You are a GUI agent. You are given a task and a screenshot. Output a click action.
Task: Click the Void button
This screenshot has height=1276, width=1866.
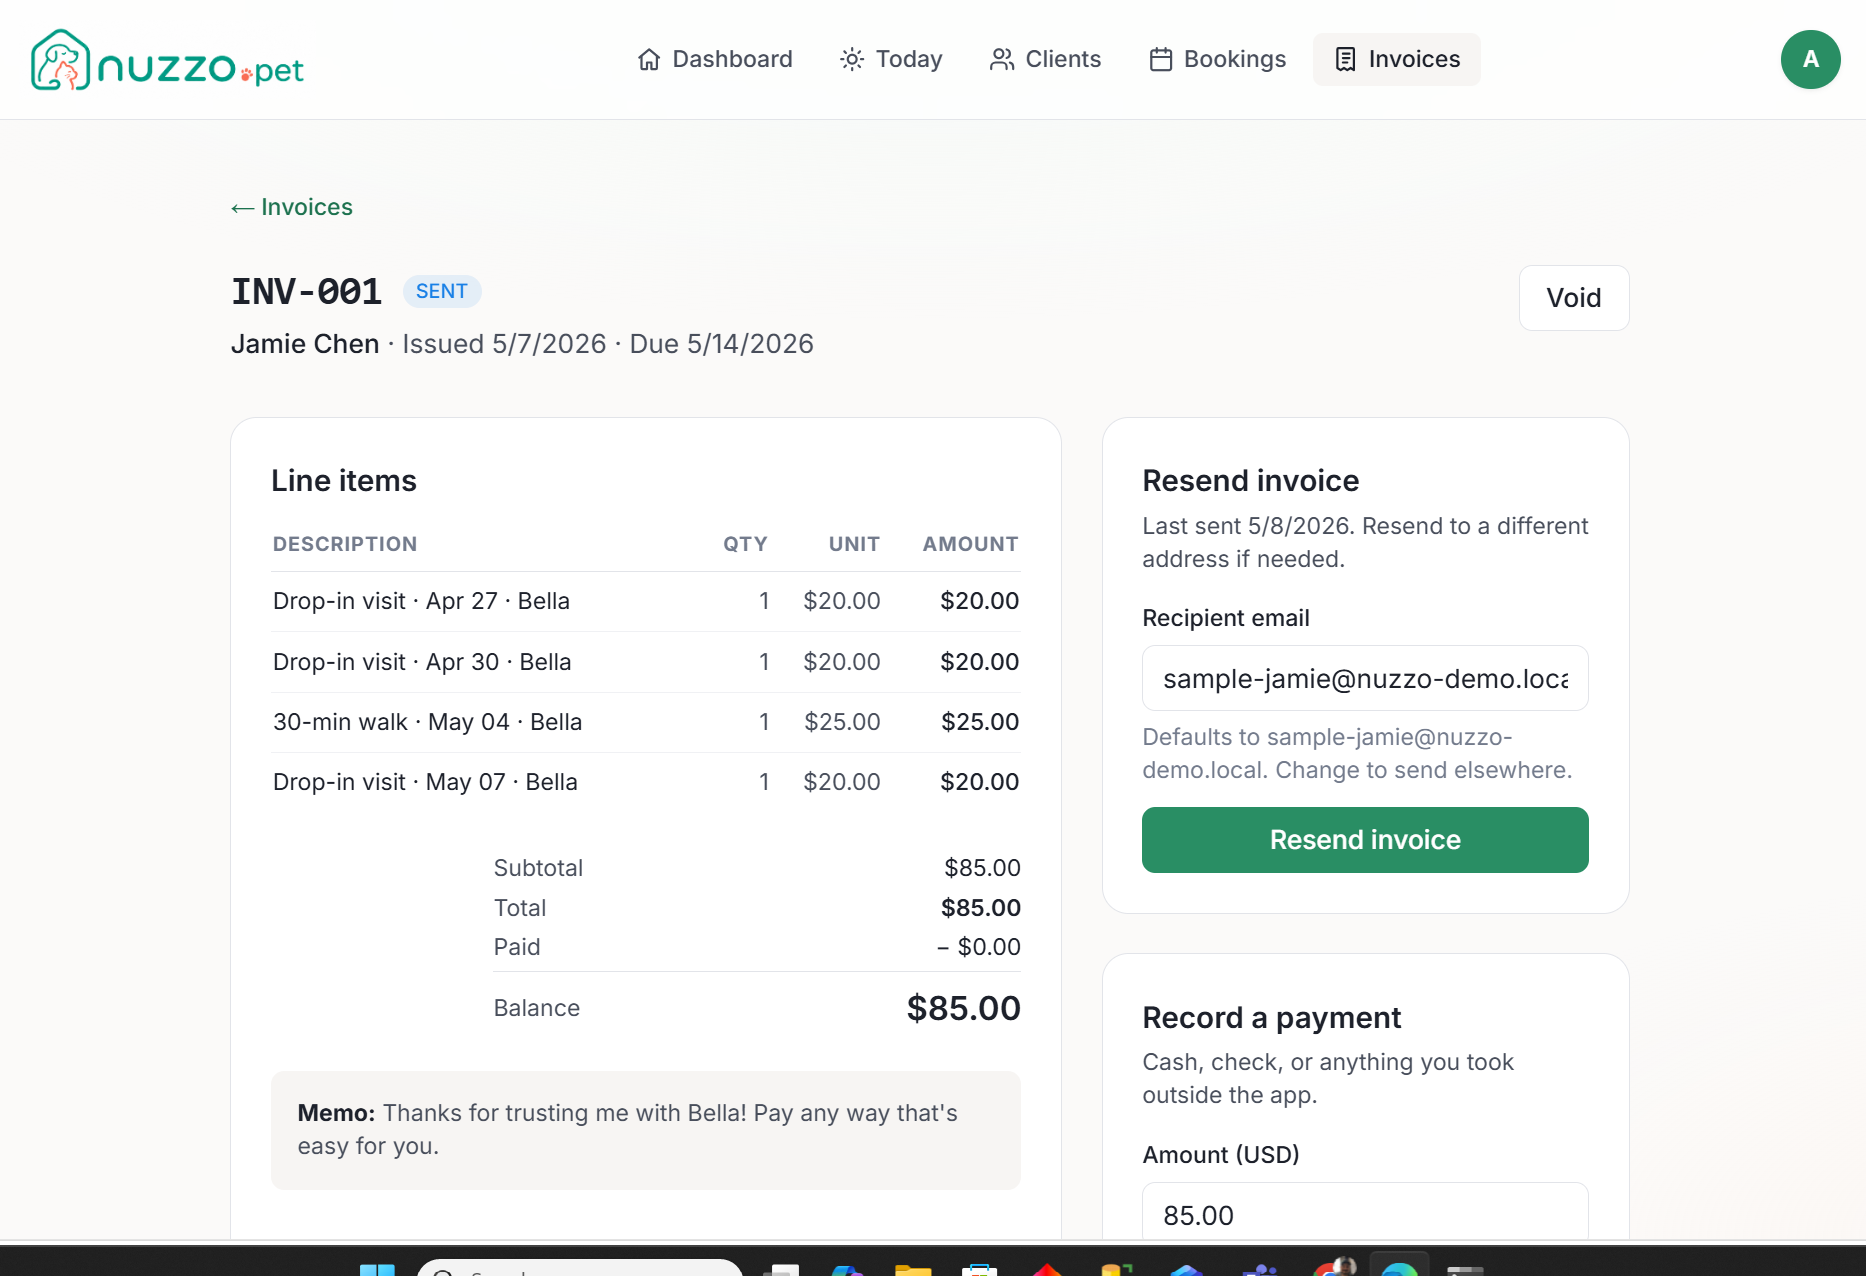[1573, 298]
